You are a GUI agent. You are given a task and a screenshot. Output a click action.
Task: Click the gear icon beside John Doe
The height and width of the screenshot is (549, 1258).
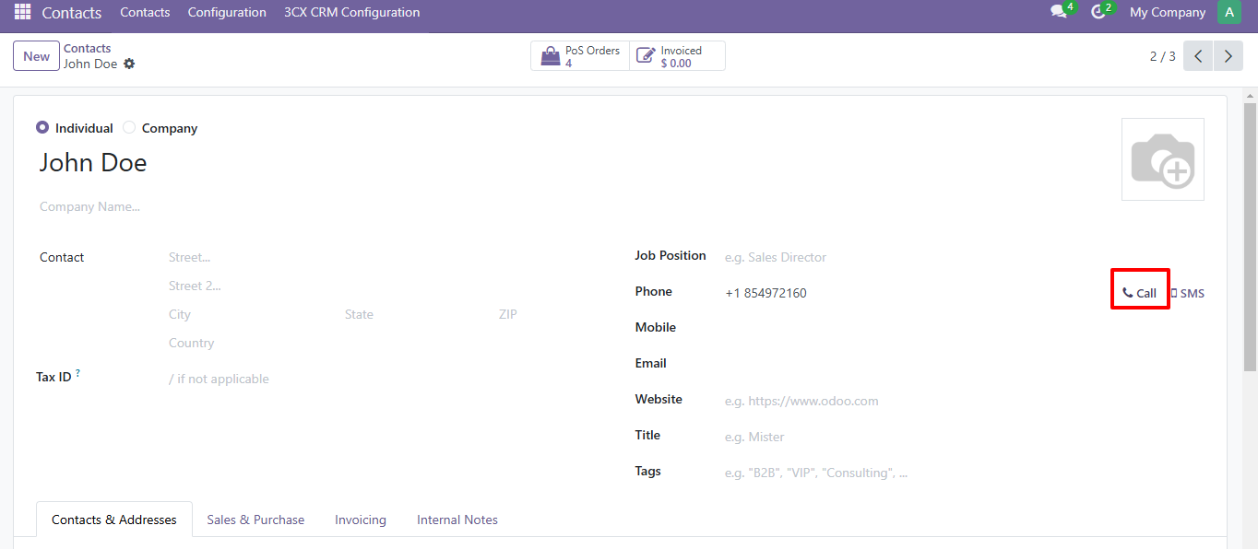click(129, 64)
